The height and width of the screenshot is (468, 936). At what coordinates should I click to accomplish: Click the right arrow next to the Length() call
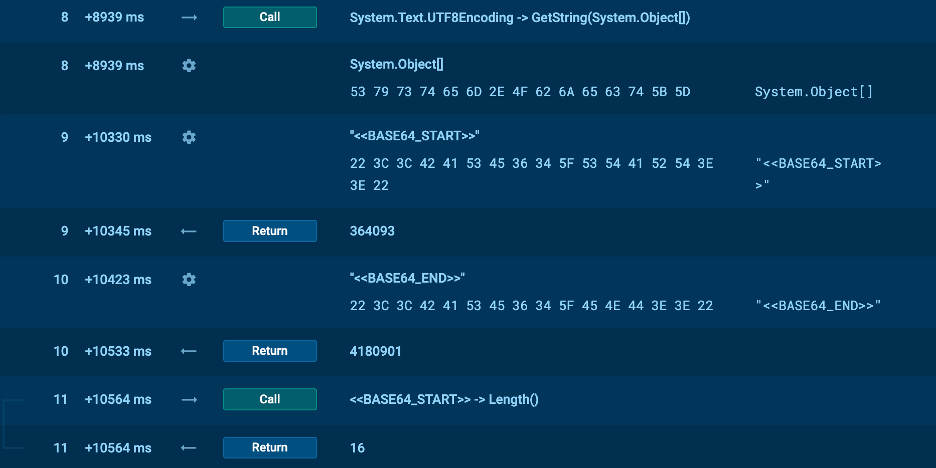point(189,399)
